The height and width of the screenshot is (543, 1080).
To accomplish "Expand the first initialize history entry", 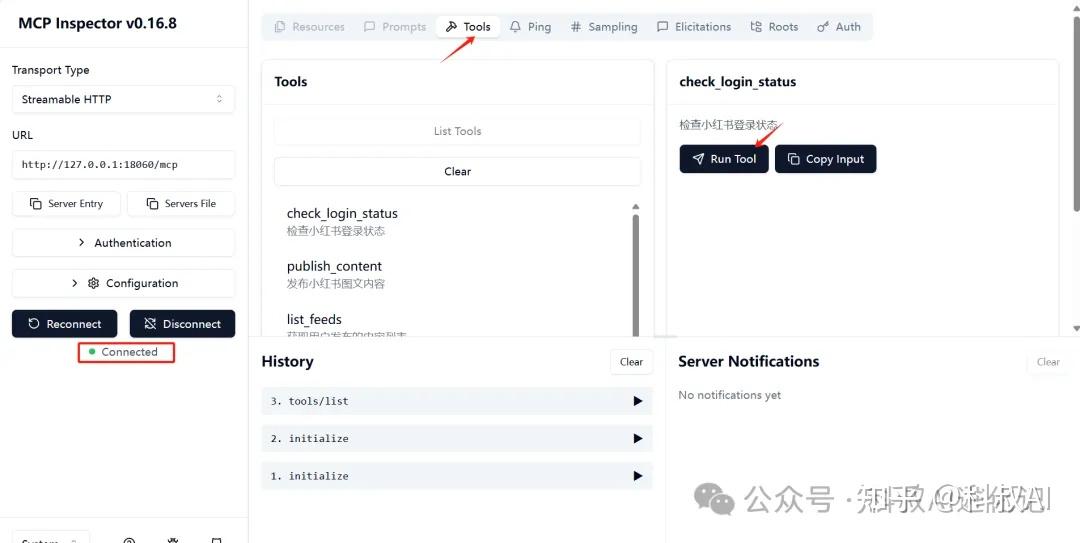I will (x=637, y=476).
